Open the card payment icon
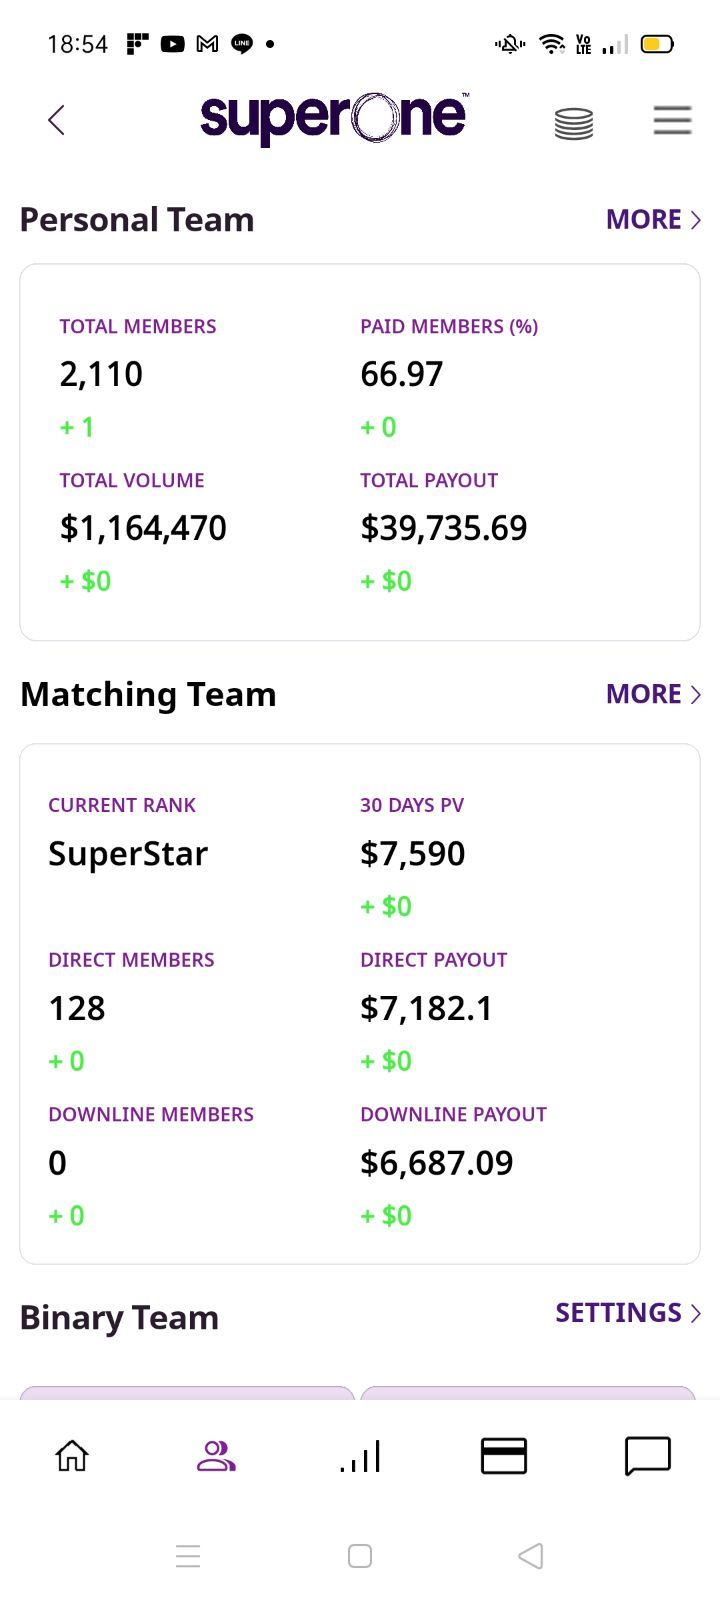This screenshot has height=1600, width=720. pos(504,1456)
